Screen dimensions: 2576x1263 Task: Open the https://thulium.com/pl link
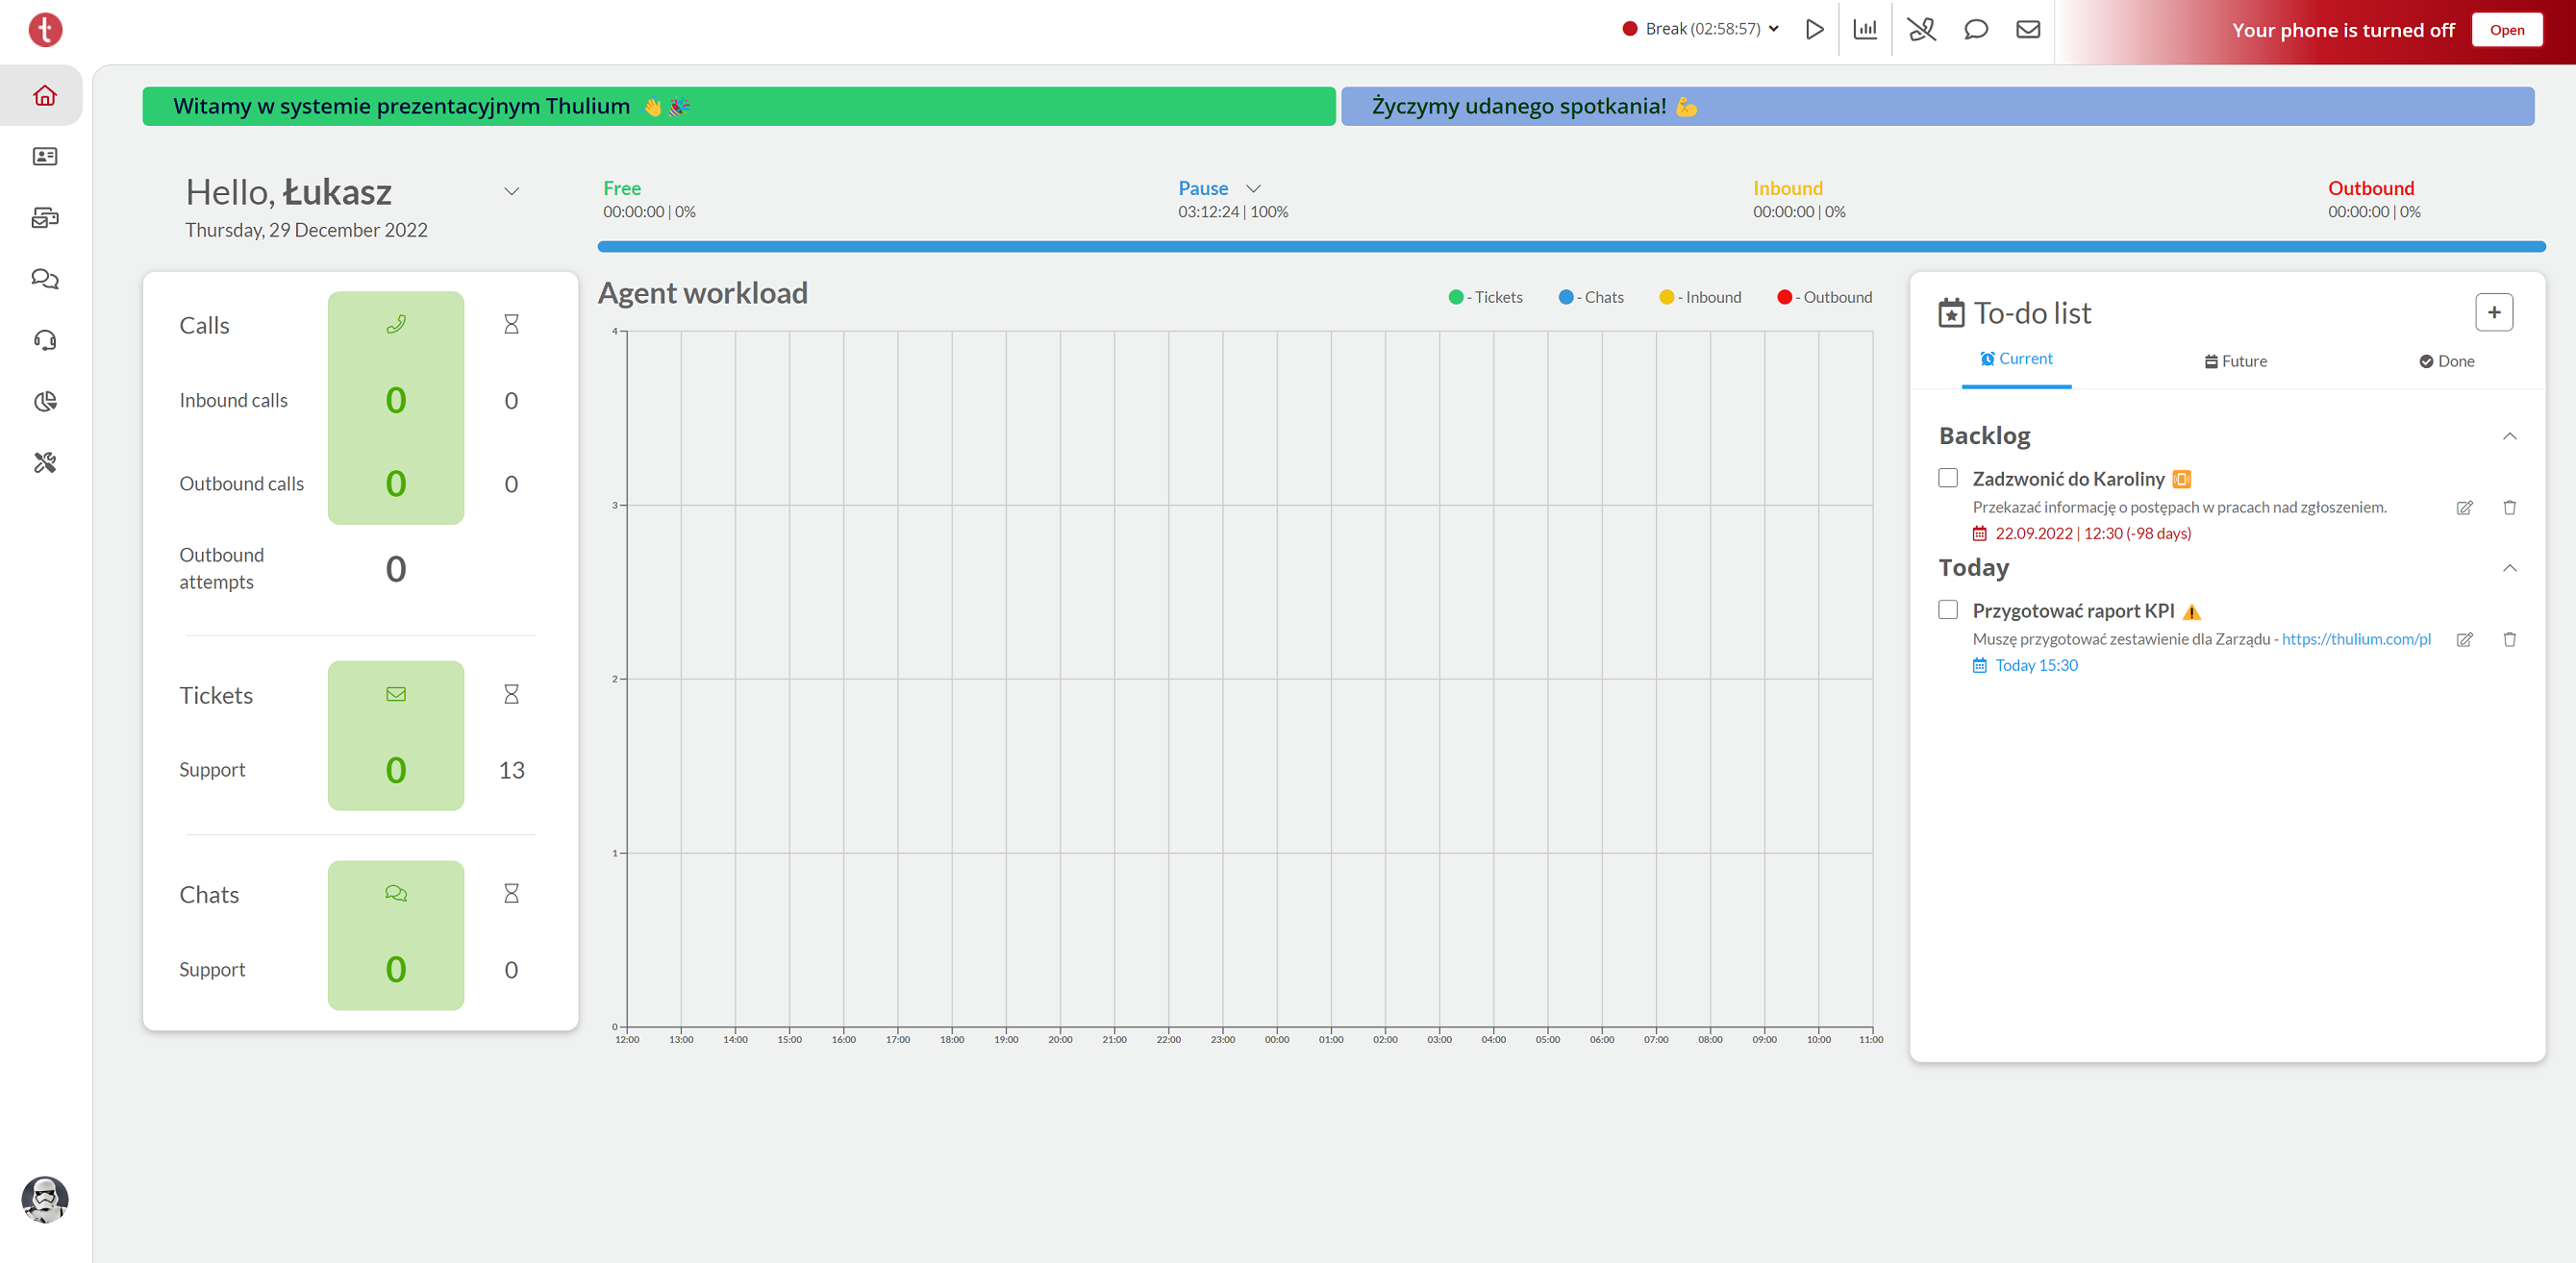[x=2355, y=639]
